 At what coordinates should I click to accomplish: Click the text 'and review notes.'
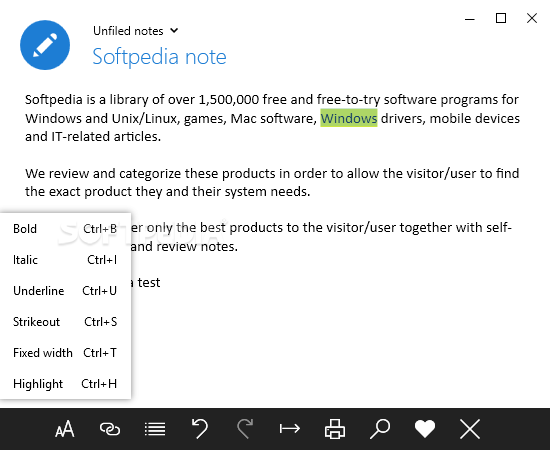184,247
